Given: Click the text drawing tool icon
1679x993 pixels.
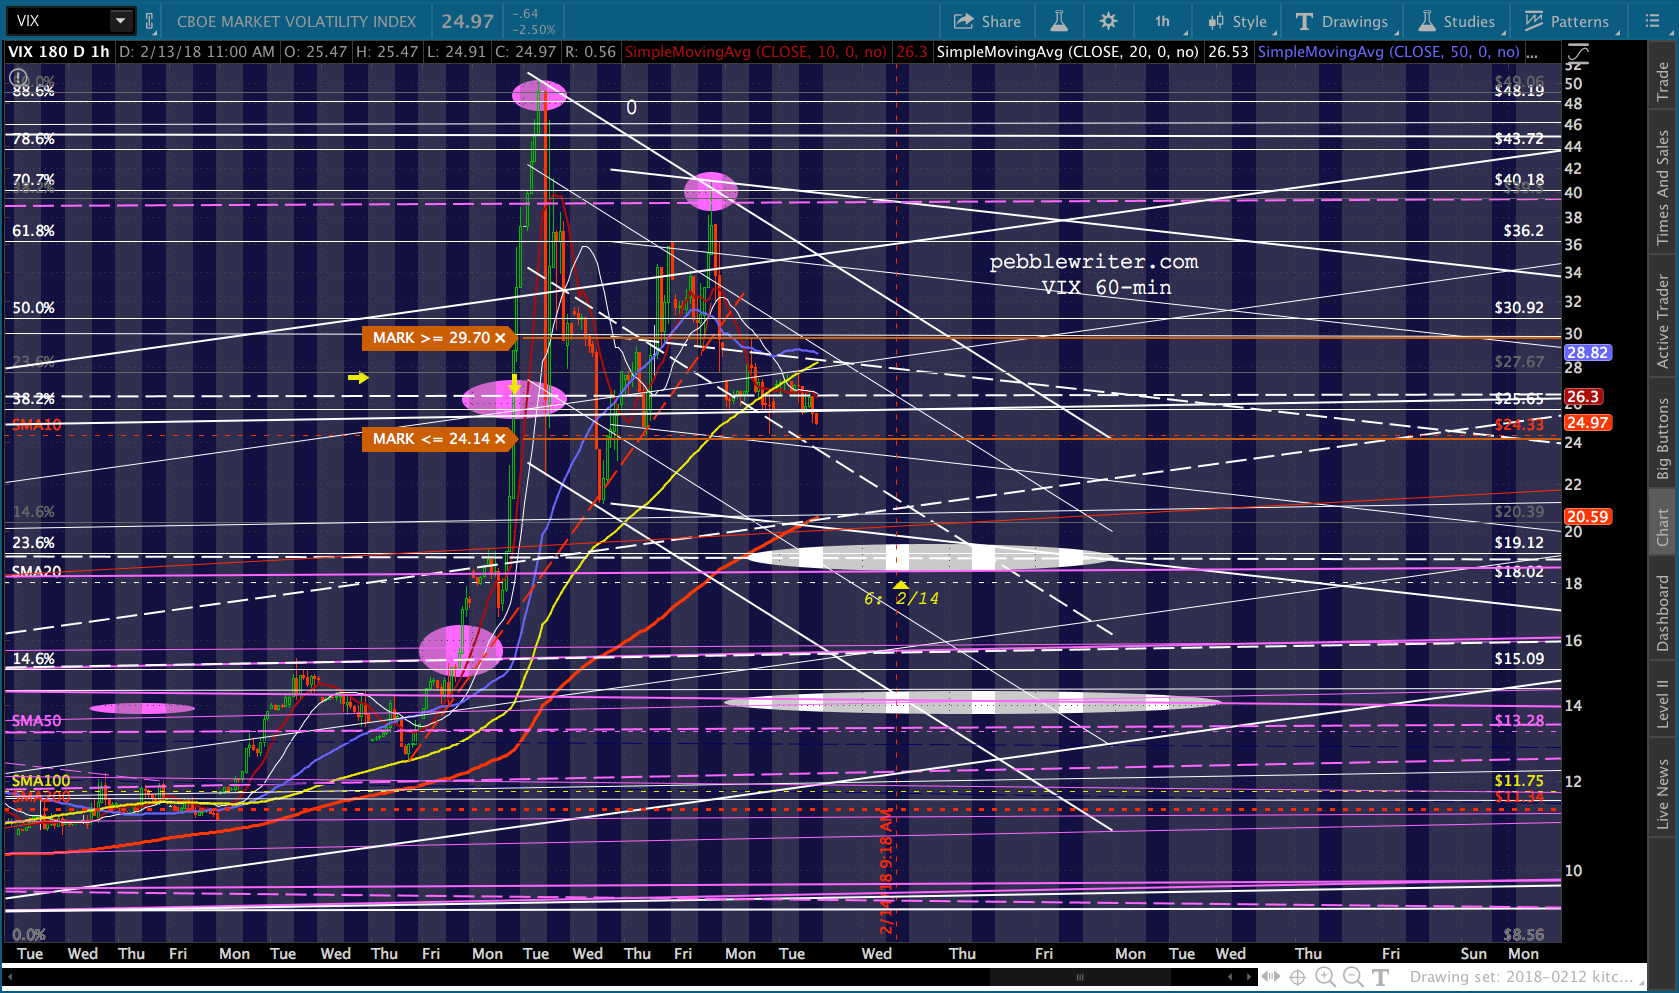Looking at the screenshot, I should (1381, 977).
